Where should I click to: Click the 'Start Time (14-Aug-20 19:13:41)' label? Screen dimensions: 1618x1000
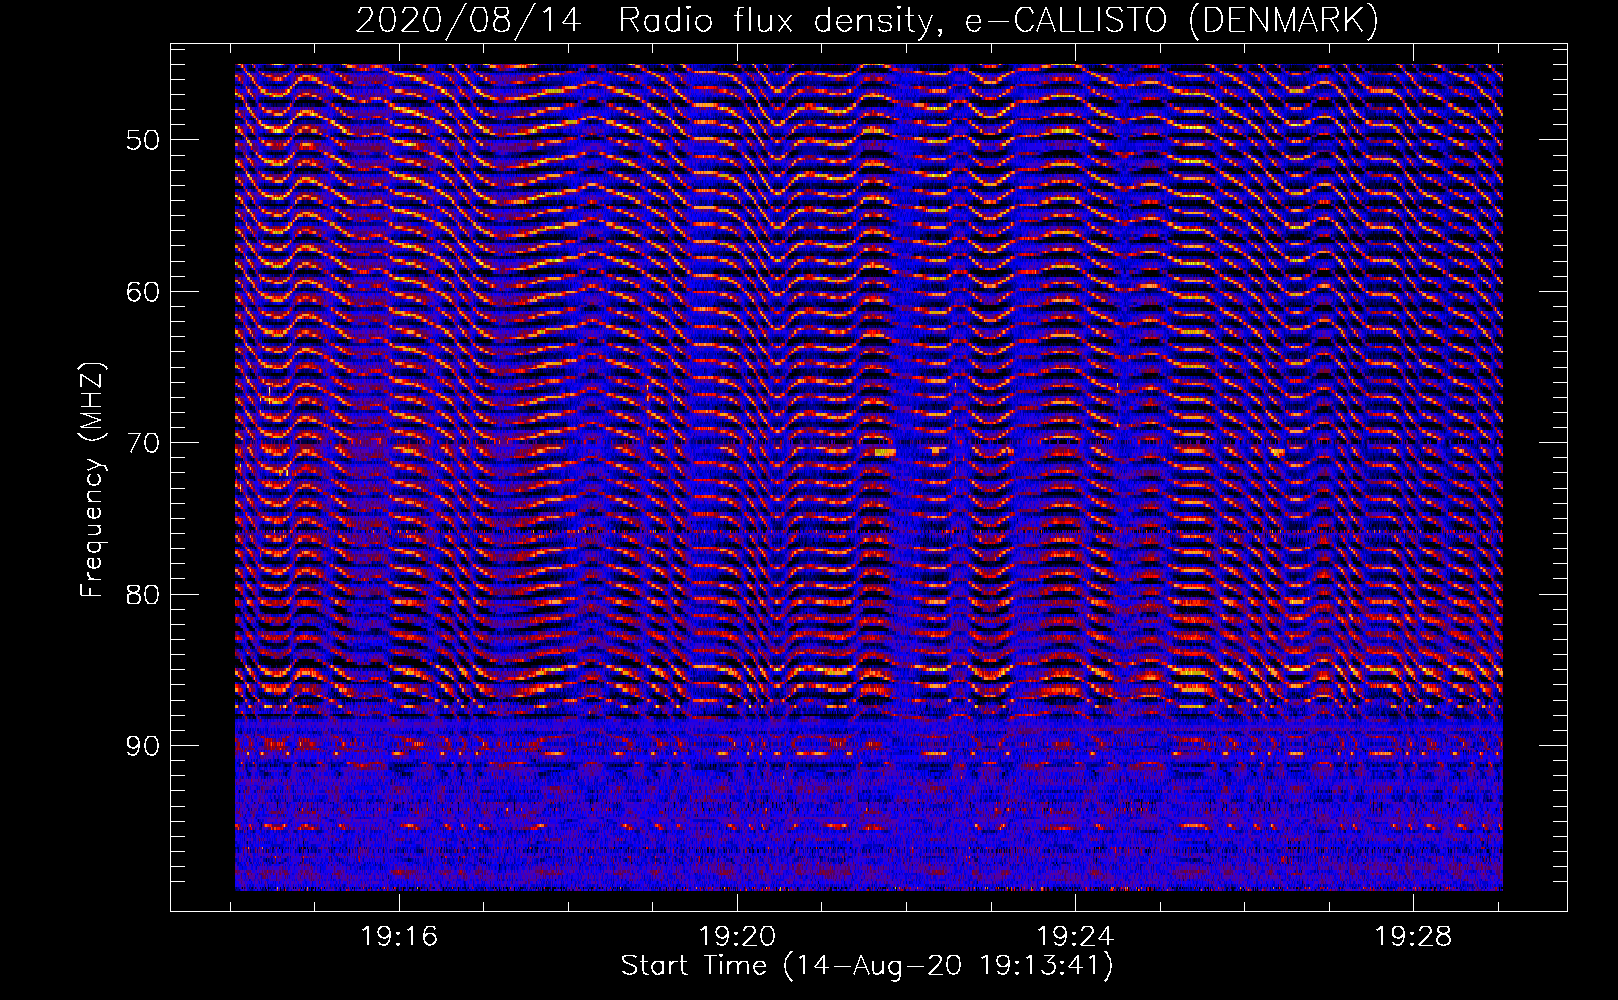pyautogui.click(x=867, y=966)
